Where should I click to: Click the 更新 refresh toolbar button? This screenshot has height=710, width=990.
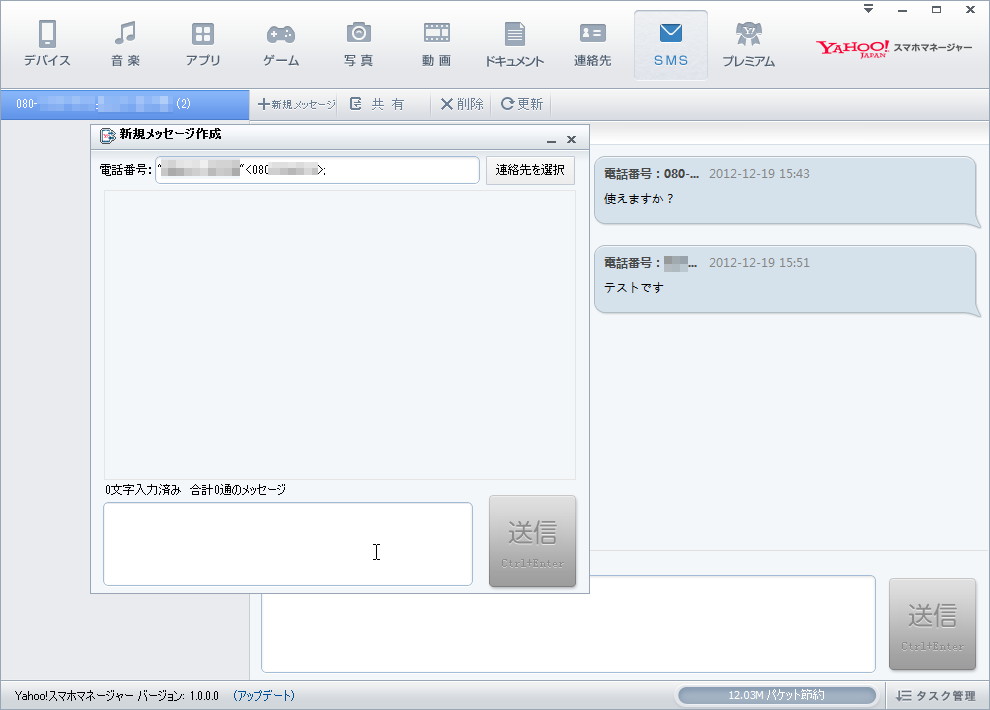522,104
